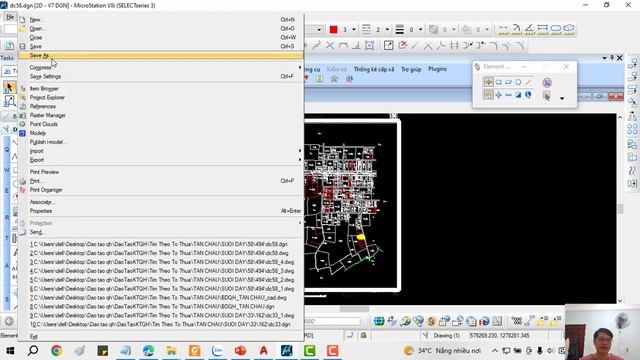
Task: Select Measure Angle tool
Action: coord(530,29)
